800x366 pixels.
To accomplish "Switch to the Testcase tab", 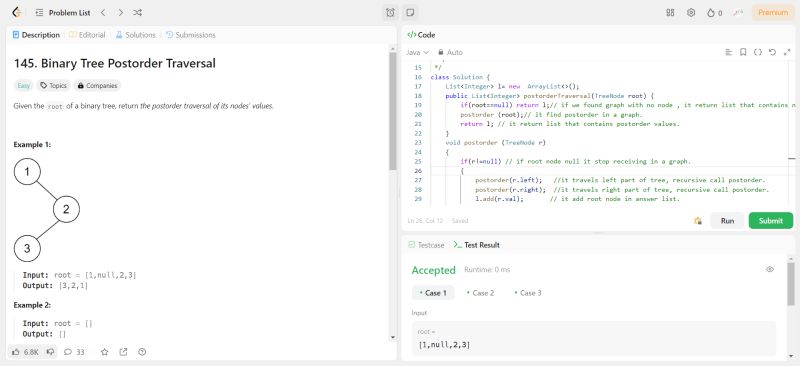I will coord(426,245).
